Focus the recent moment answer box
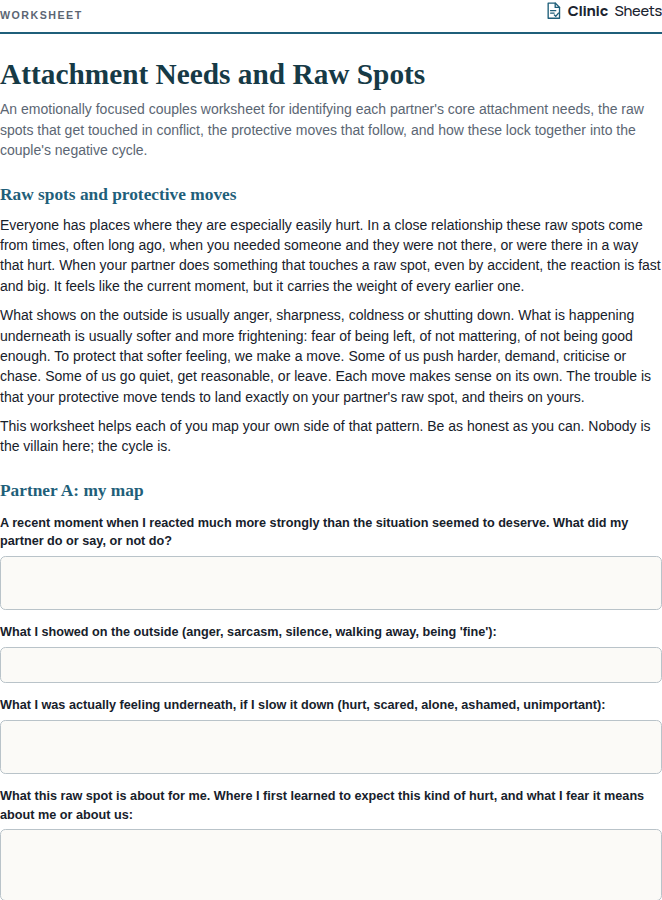 (x=331, y=583)
